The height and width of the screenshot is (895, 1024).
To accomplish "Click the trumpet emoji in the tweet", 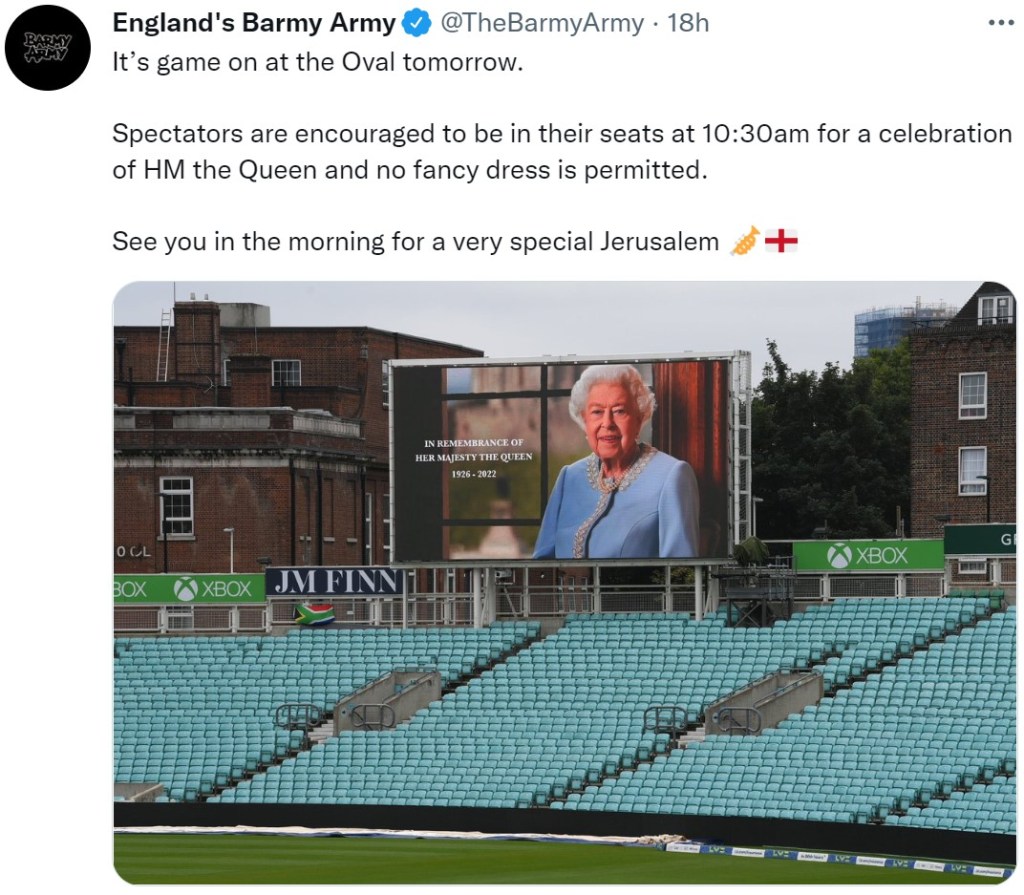I will (744, 242).
